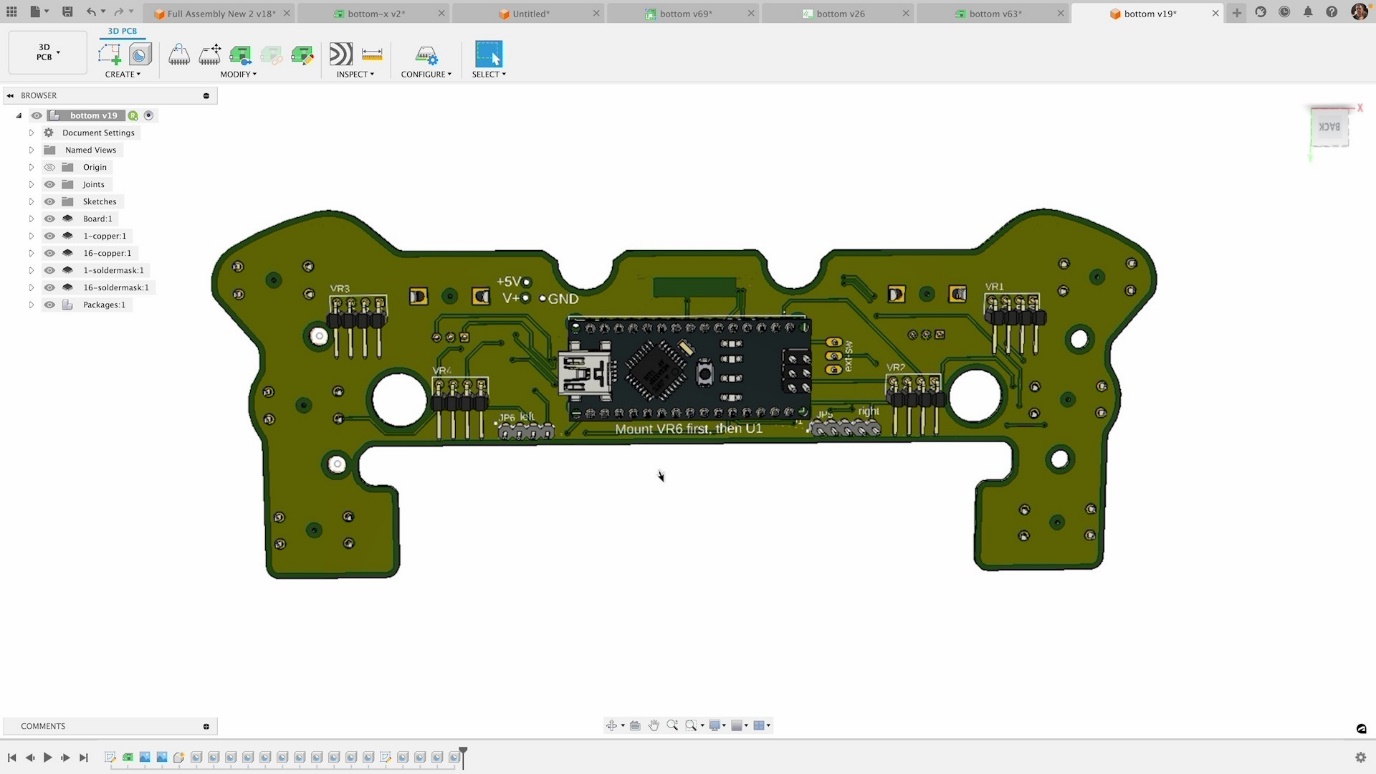Click the Zoom magnifier icon in navigation bar

click(672, 725)
